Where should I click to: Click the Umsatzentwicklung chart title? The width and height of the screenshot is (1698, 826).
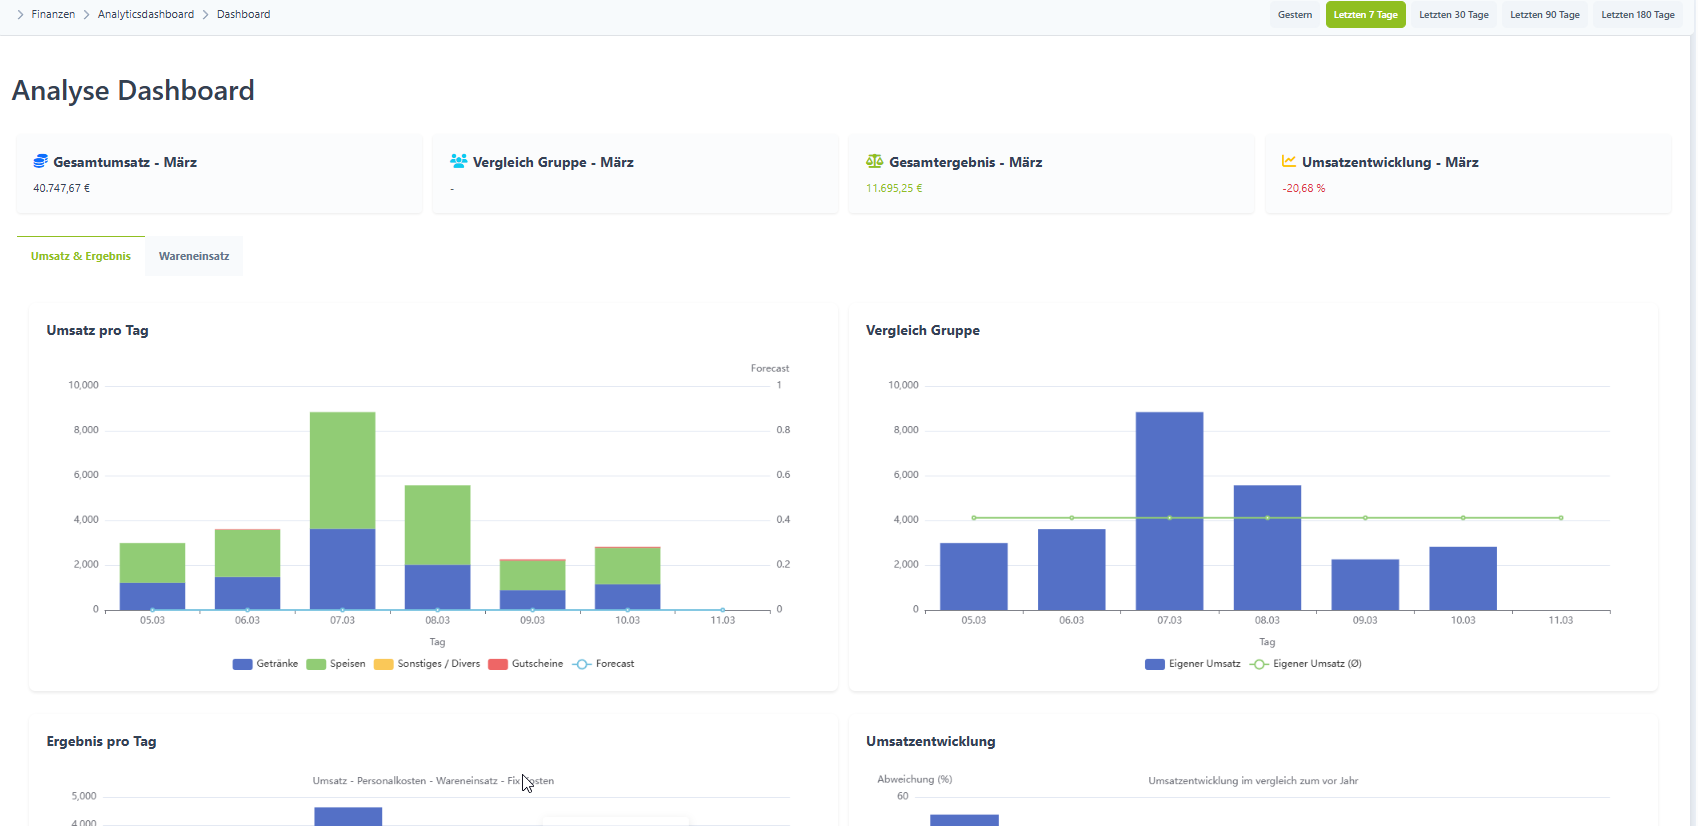coord(930,741)
